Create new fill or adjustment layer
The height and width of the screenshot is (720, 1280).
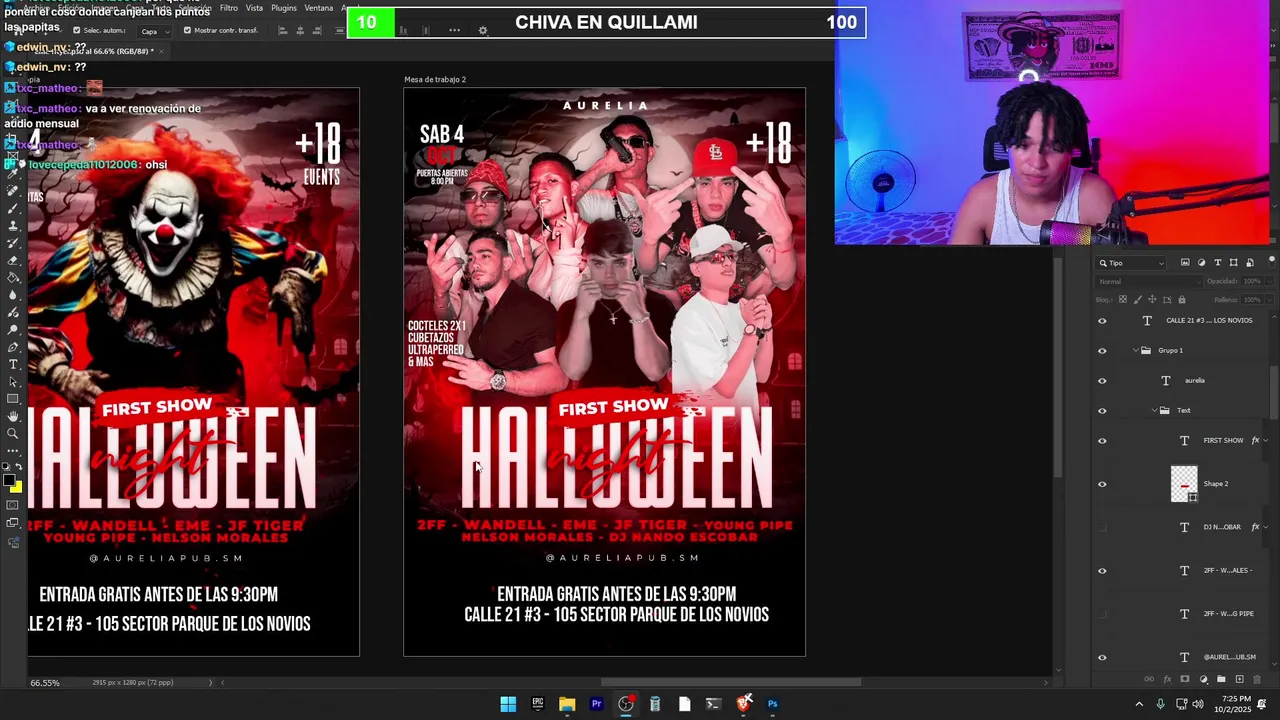[1203, 679]
